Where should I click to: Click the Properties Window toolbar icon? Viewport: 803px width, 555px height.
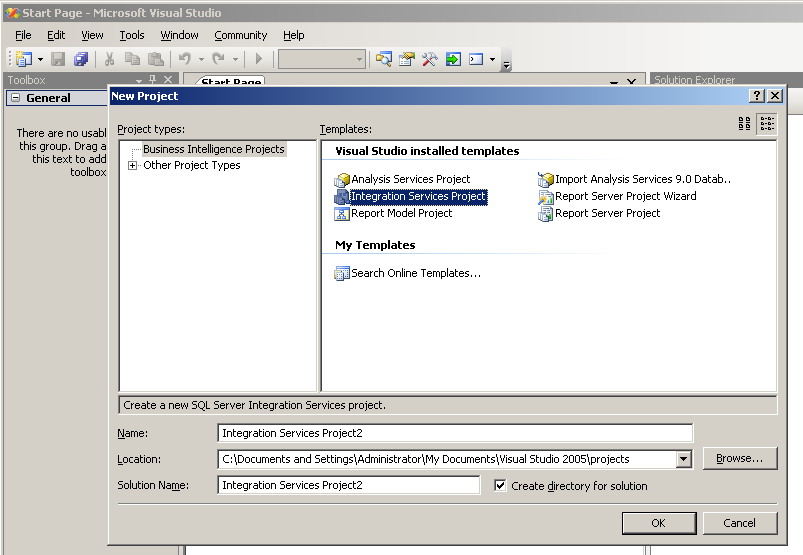(x=407, y=59)
